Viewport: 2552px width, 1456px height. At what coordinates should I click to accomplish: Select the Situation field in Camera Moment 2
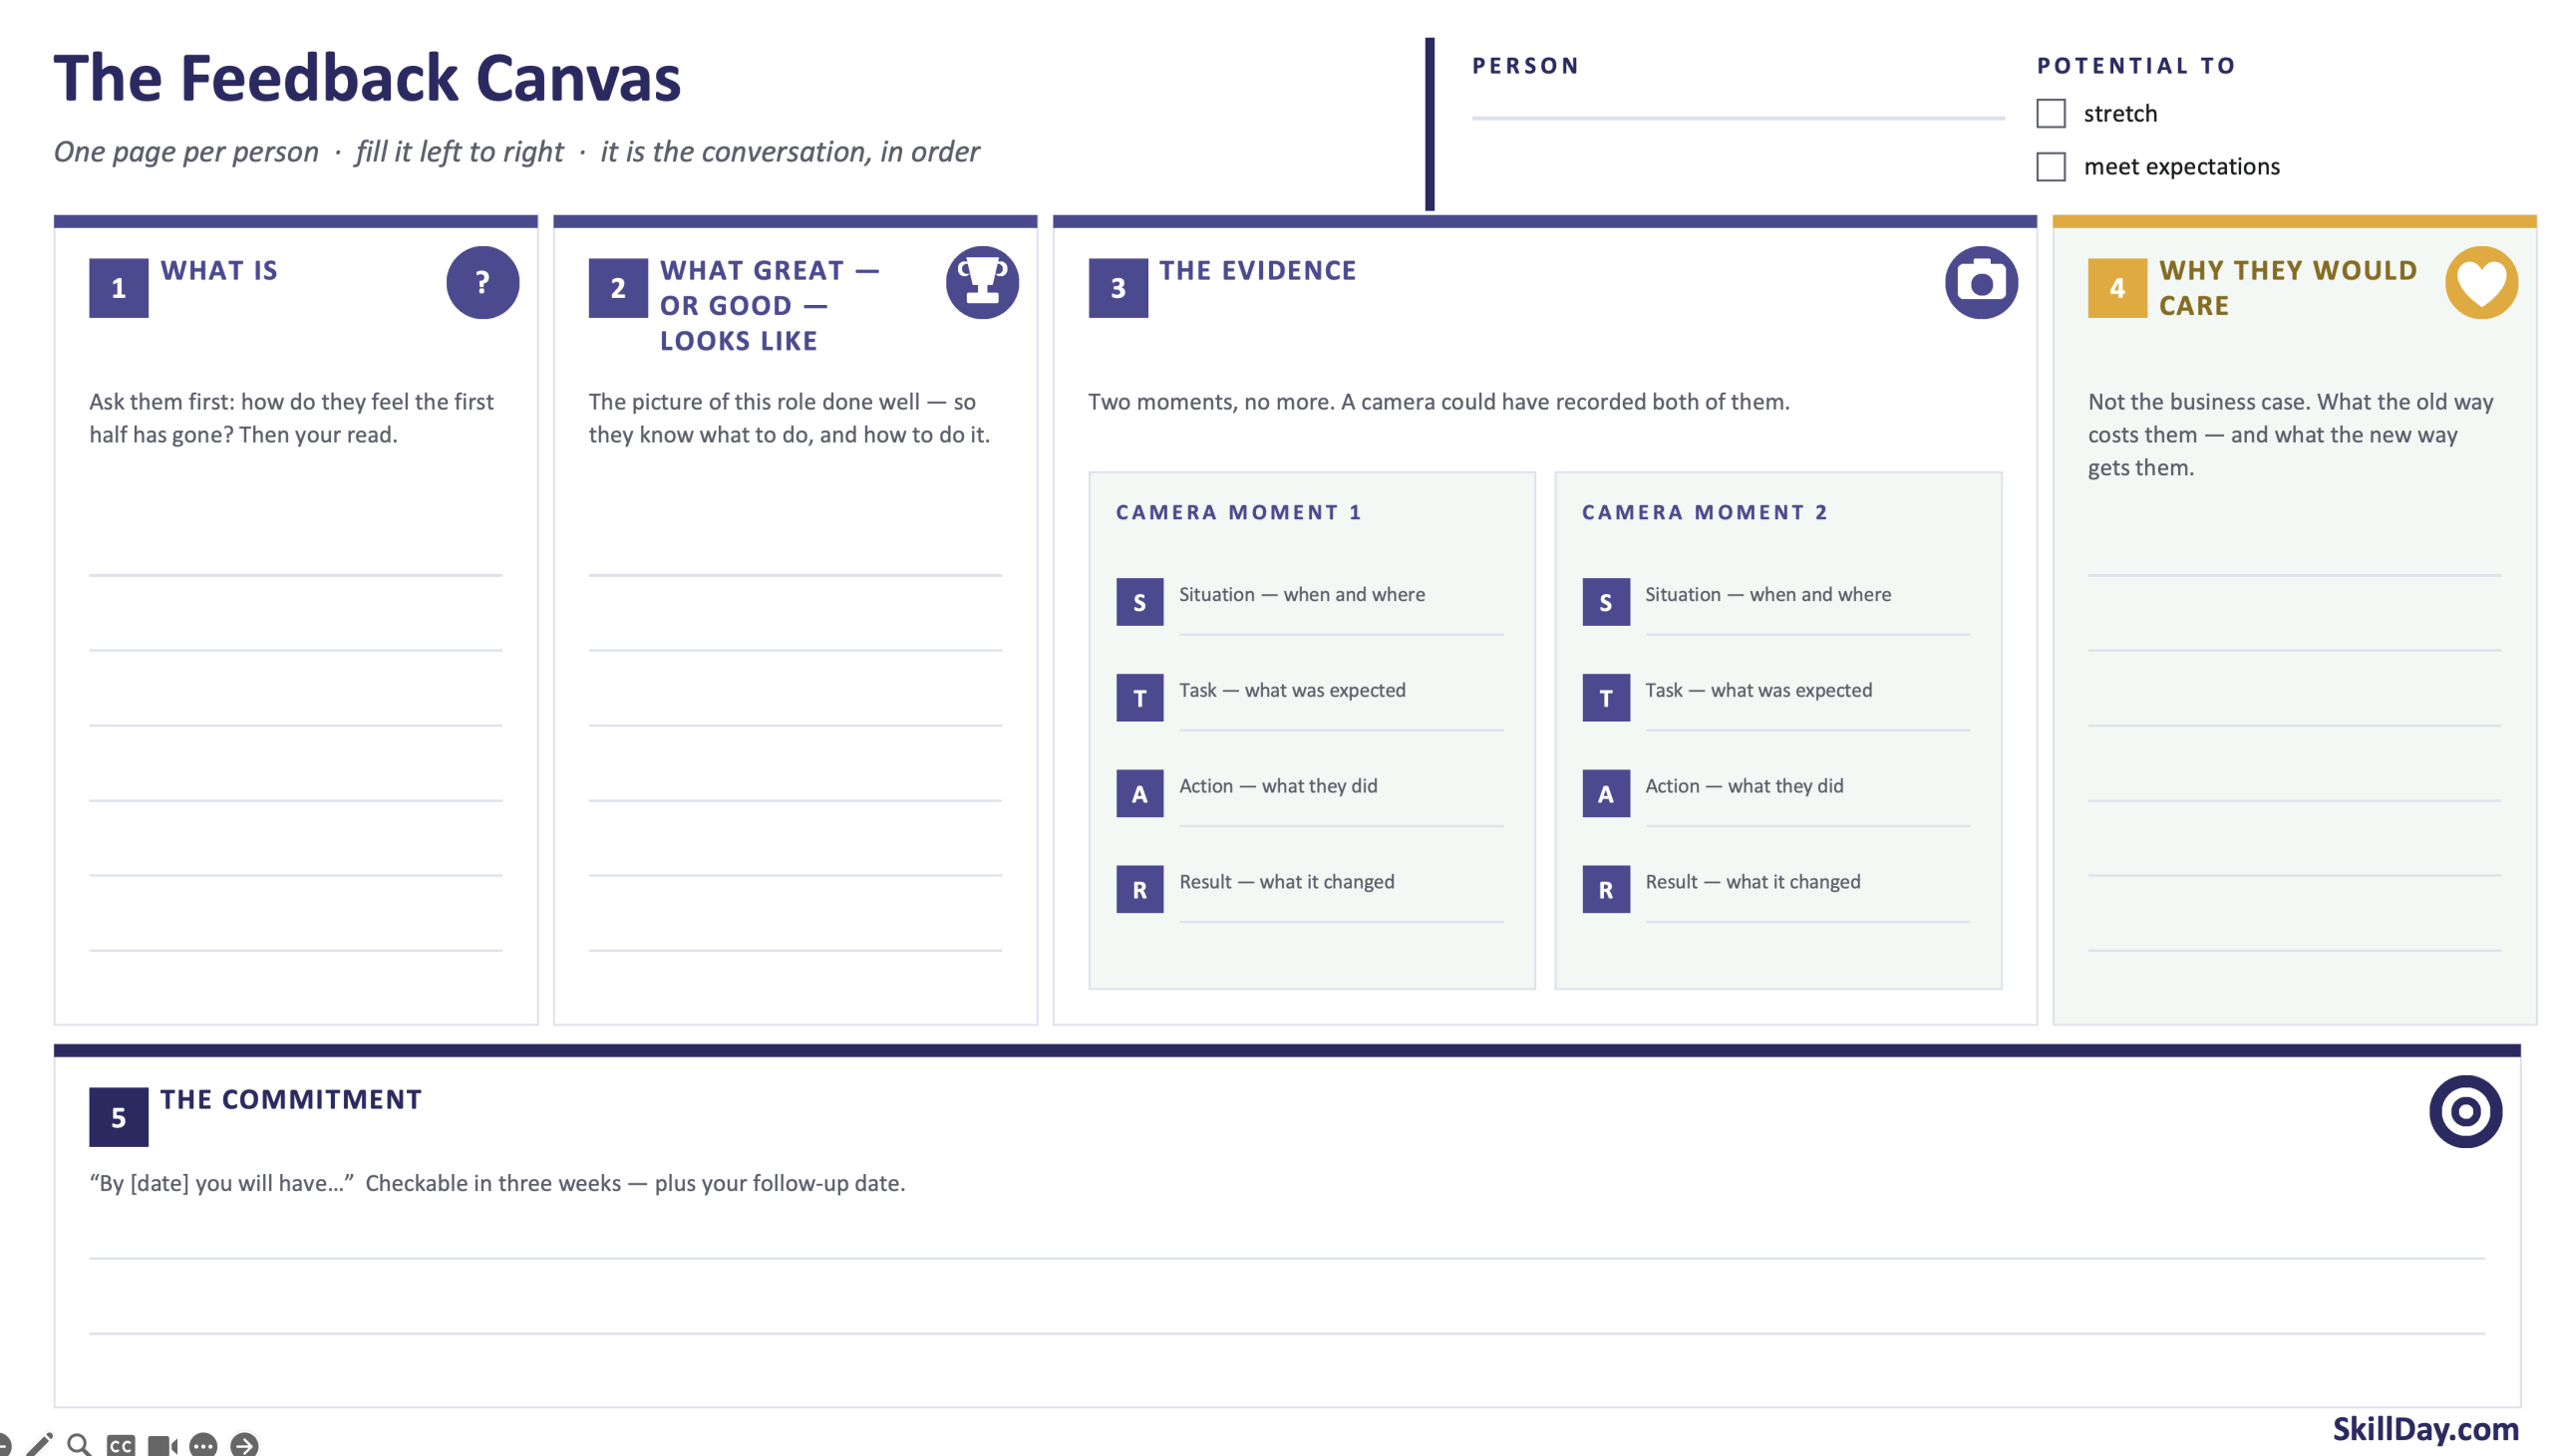coord(1776,603)
